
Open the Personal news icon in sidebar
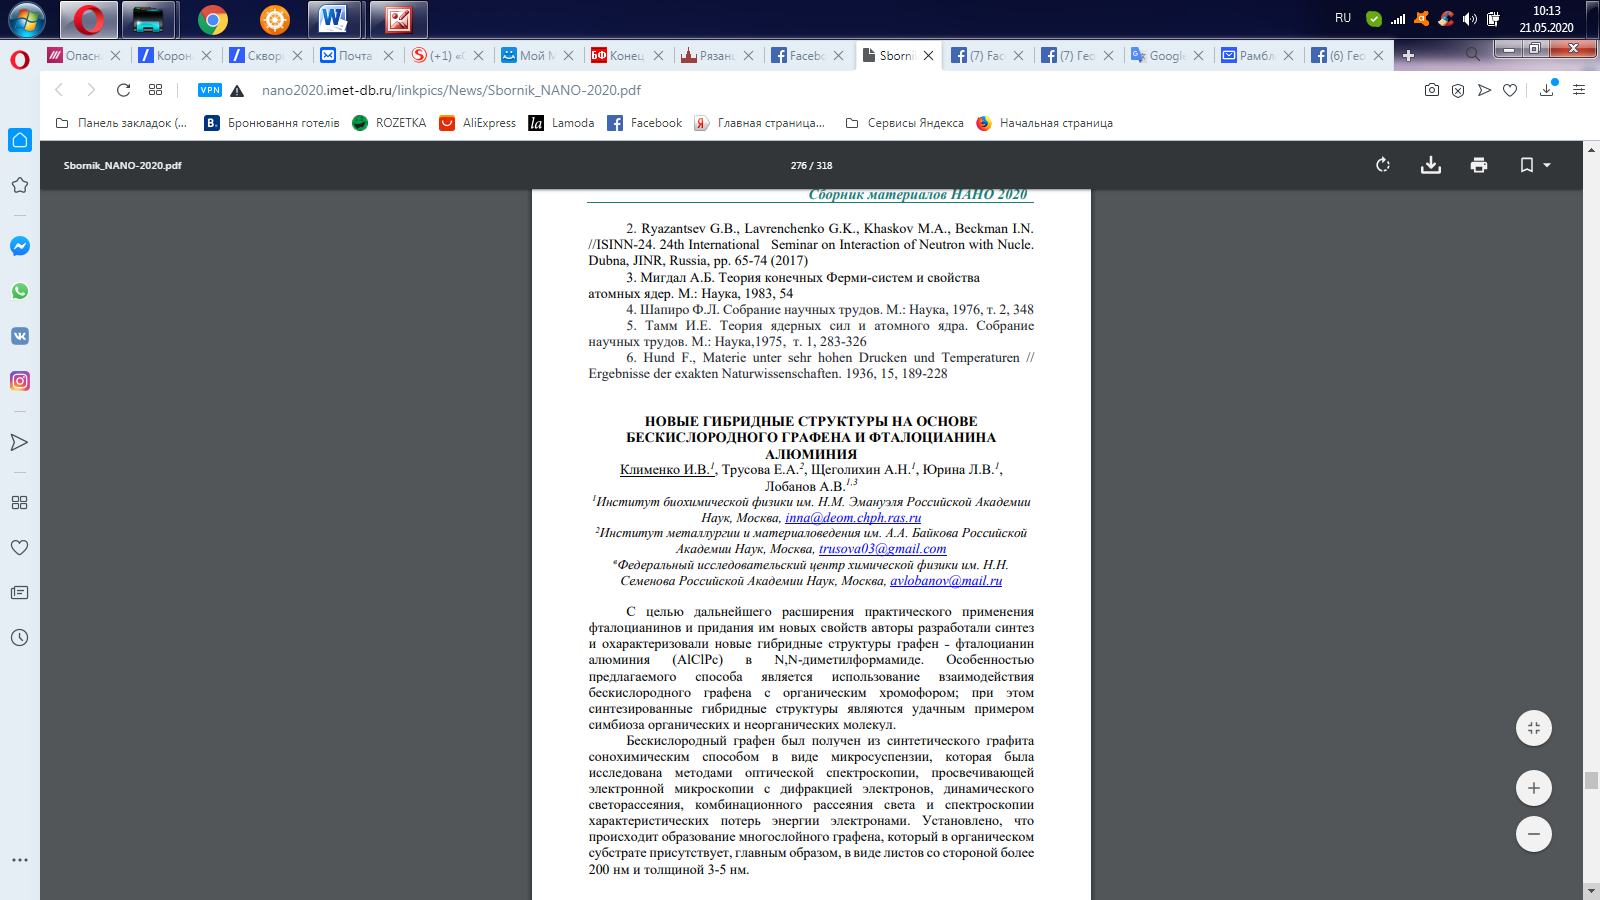click(x=20, y=592)
